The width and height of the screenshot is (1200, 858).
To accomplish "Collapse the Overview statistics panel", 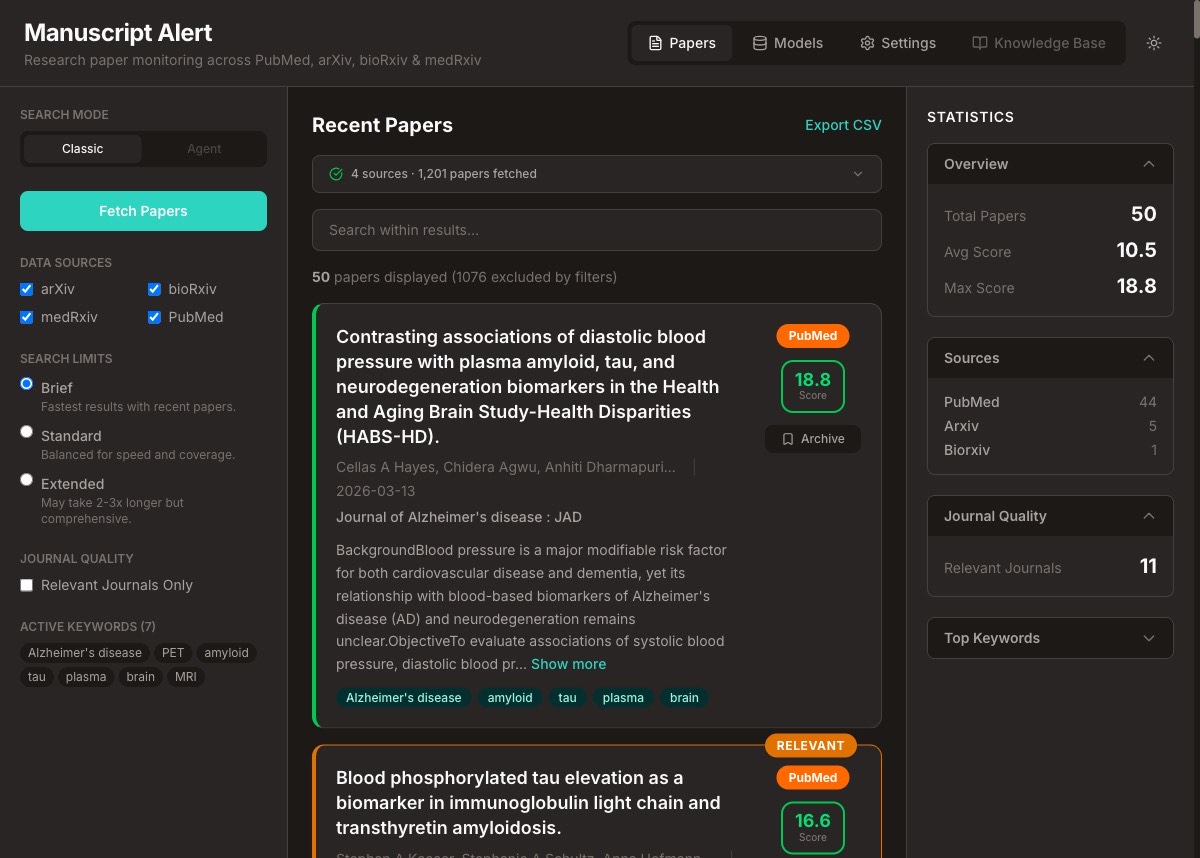I will pos(1149,164).
